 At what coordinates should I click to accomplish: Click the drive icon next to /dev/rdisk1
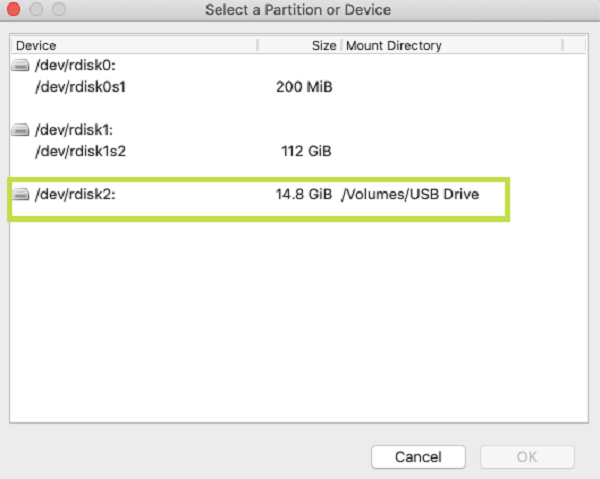21,130
